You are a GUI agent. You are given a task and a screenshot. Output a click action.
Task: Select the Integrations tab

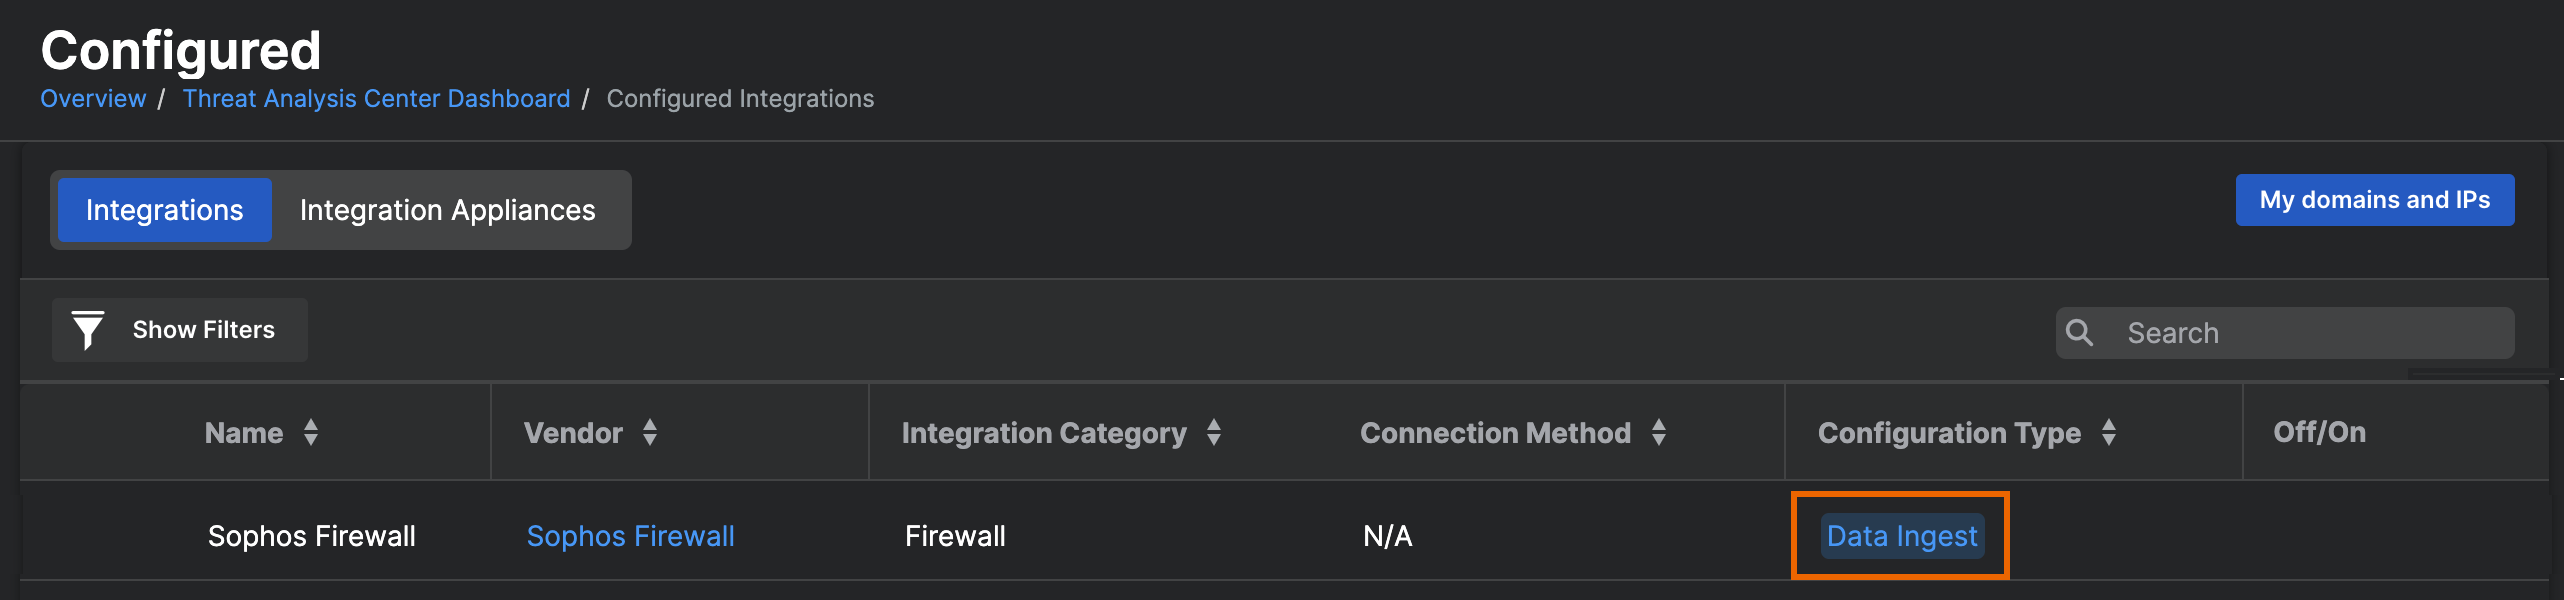(164, 209)
